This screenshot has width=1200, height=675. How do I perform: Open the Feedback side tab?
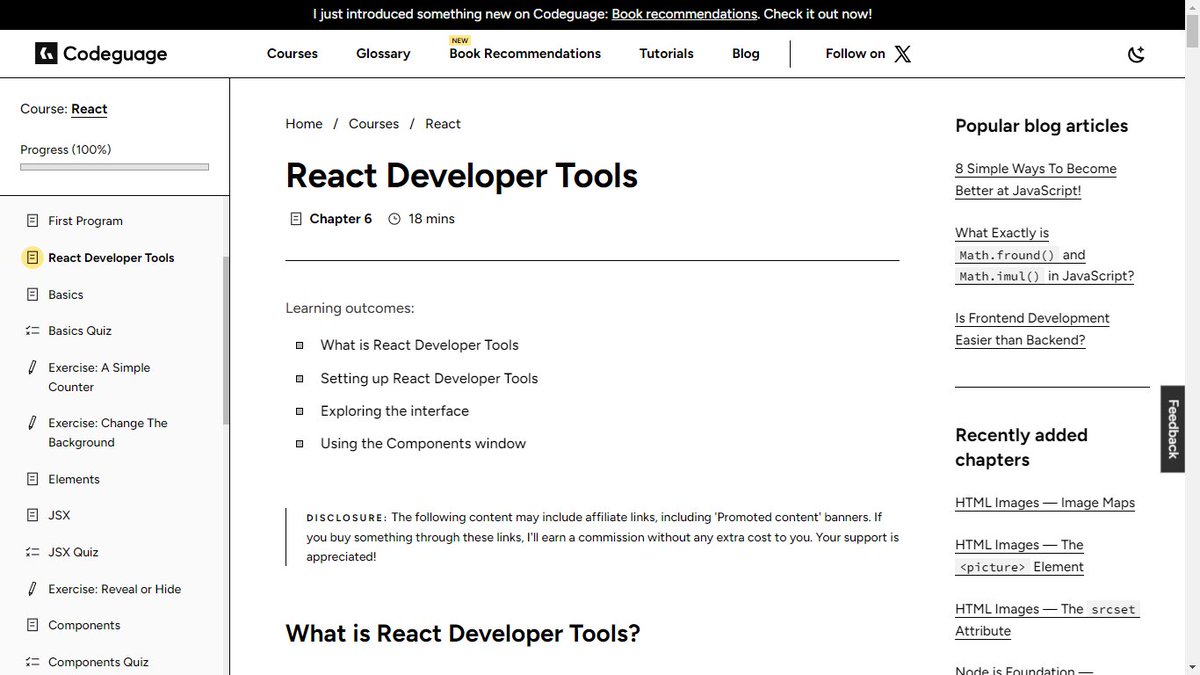(x=1173, y=428)
